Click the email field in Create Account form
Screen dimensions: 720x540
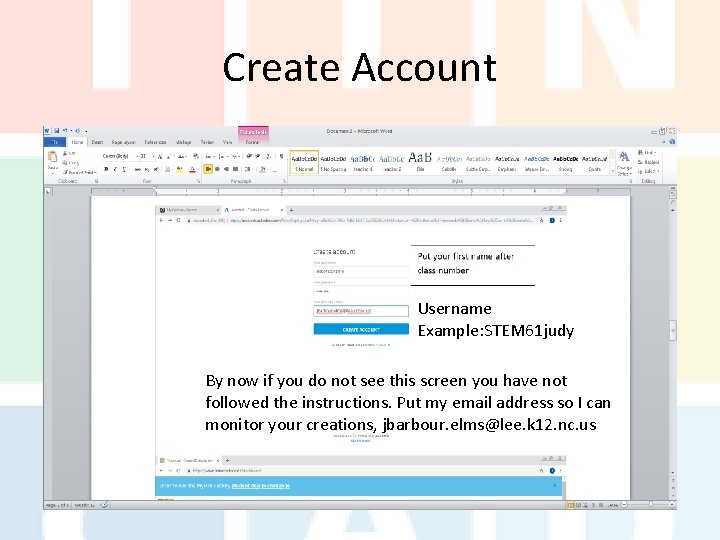tap(361, 311)
